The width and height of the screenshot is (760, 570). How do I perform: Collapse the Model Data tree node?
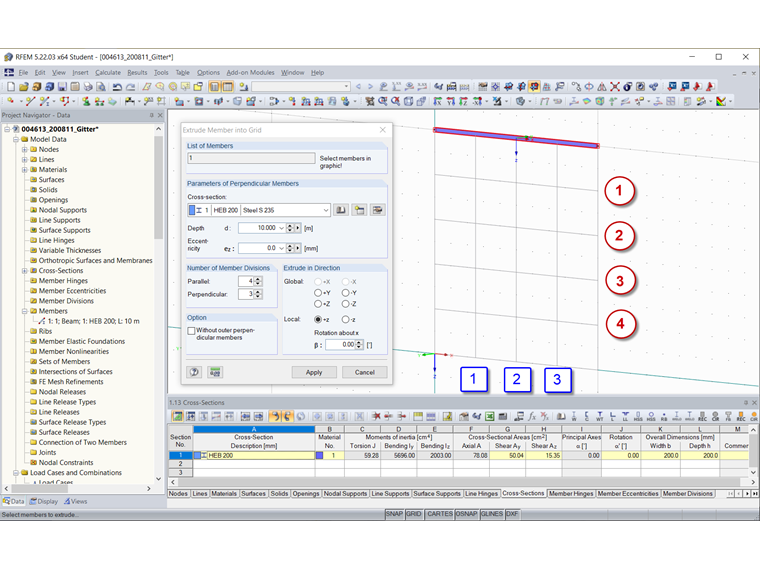point(16,139)
